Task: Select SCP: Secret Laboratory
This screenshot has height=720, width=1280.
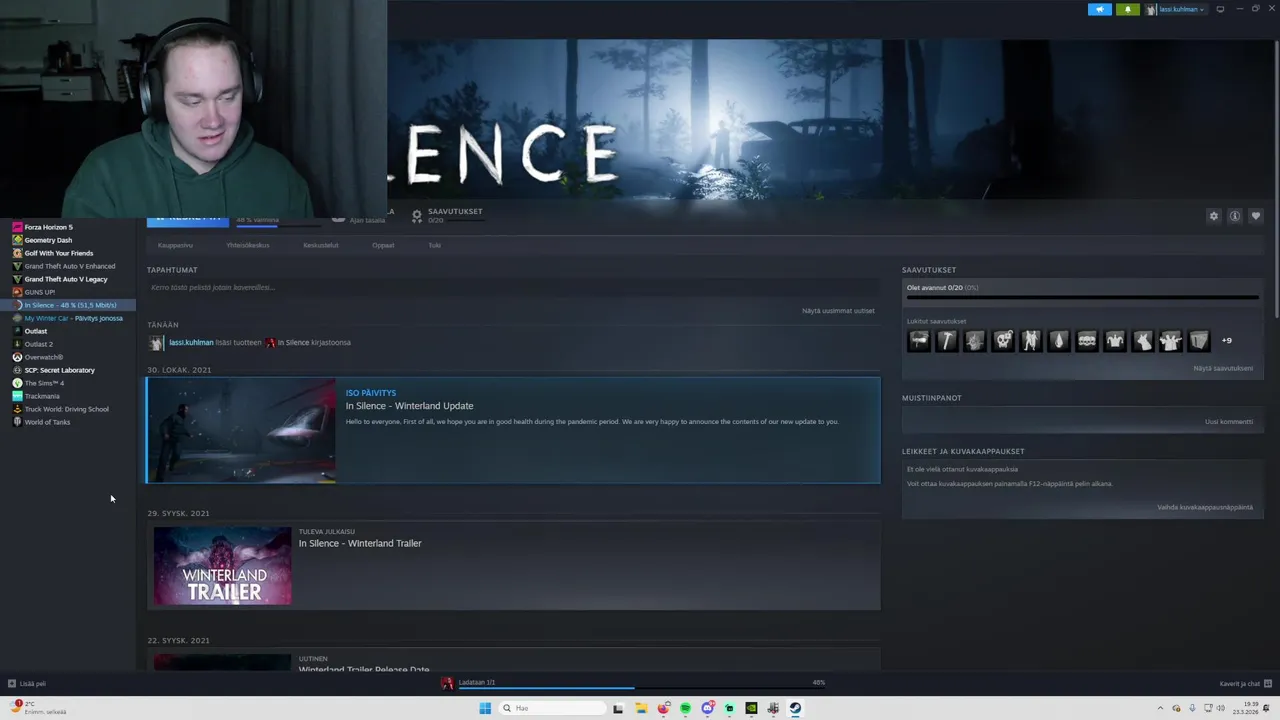Action: tap(59, 370)
